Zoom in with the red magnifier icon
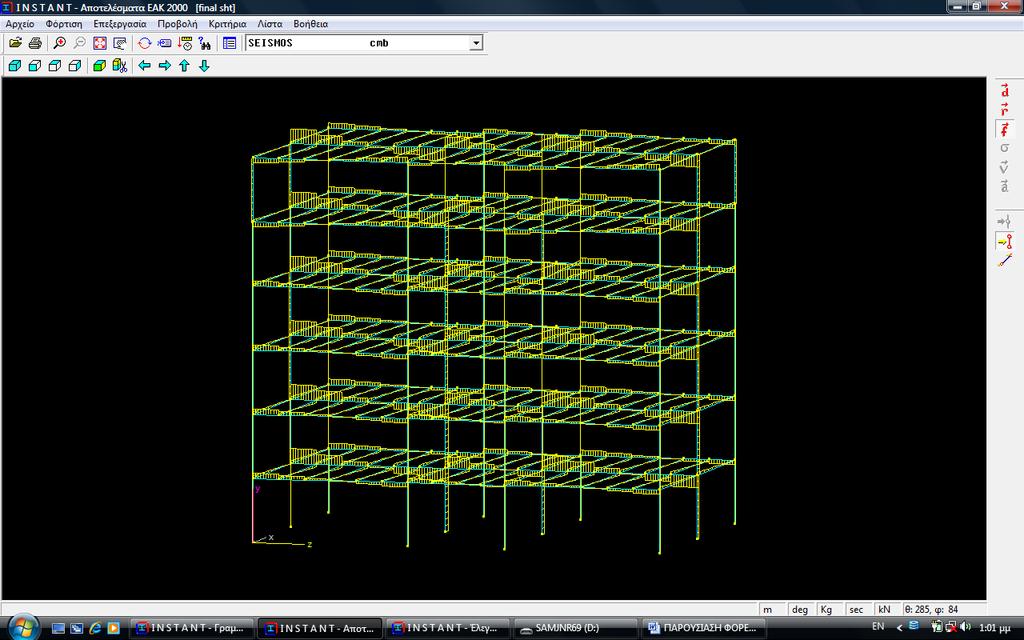Viewport: 1024px width, 640px height. (59, 43)
